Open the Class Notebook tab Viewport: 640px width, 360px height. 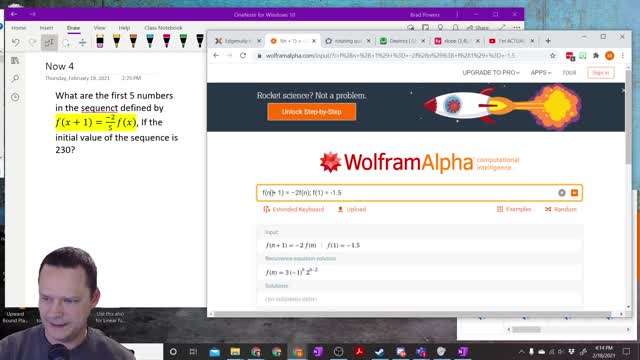163,28
